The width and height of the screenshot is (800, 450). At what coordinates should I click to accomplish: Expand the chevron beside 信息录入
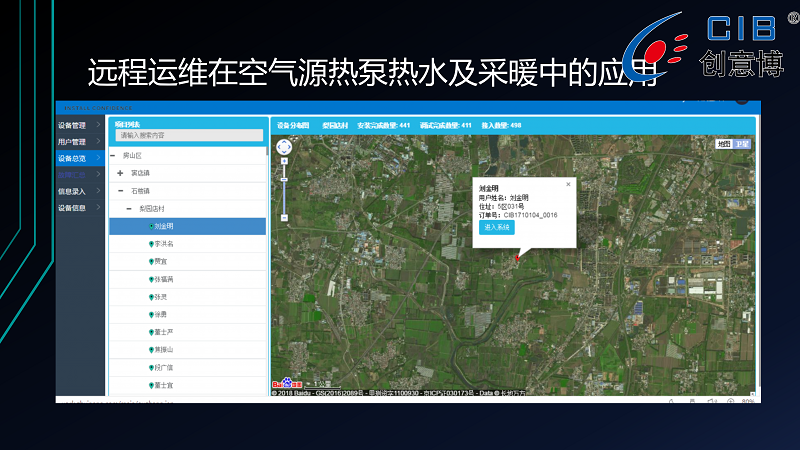(x=98, y=191)
